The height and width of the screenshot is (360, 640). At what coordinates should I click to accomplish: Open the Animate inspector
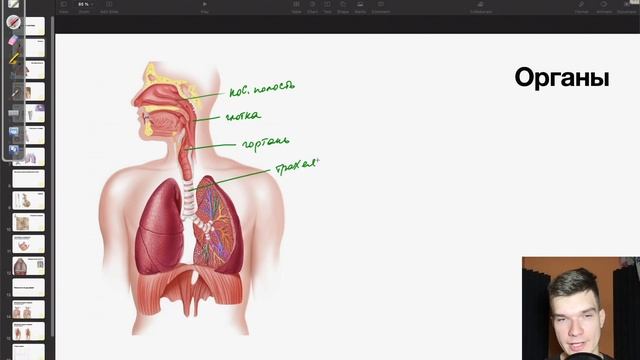(x=604, y=6)
